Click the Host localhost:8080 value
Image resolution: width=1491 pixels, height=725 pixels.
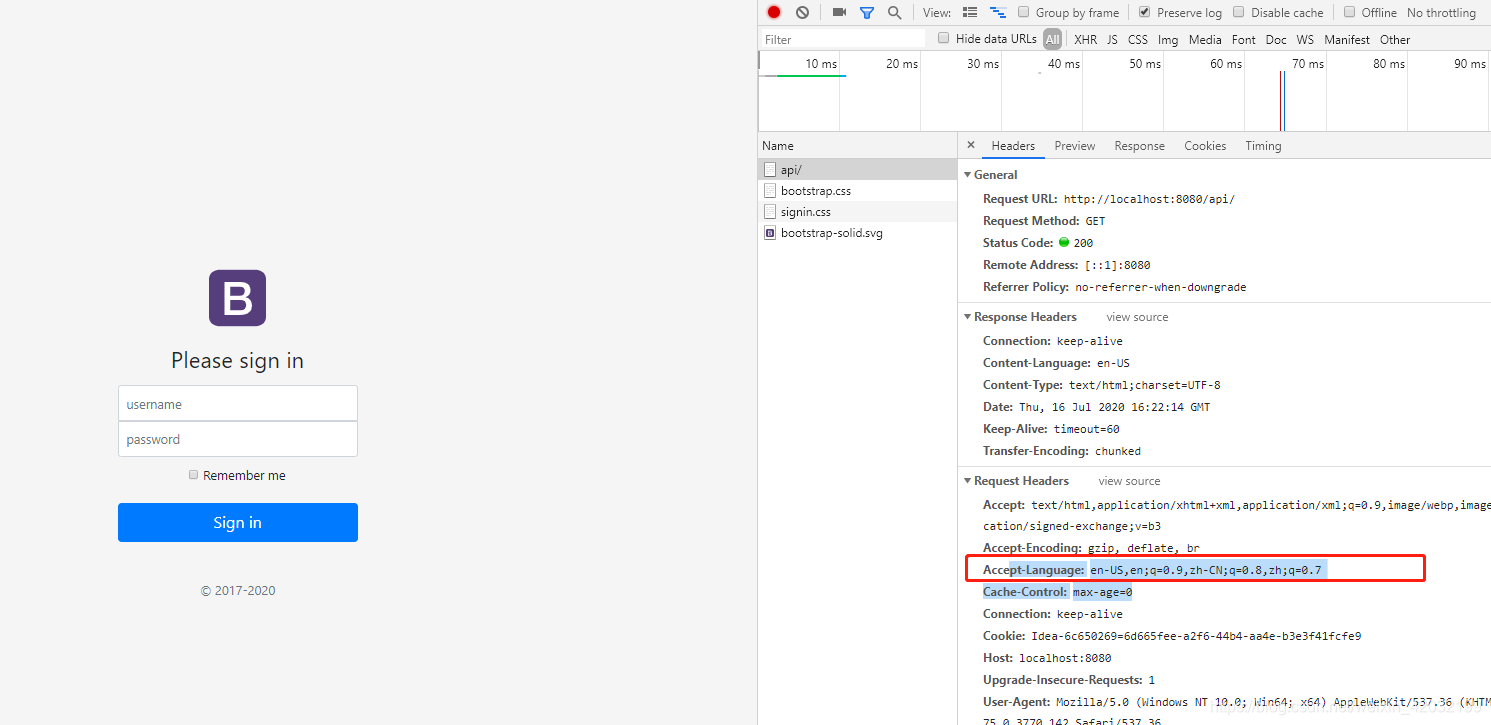pyautogui.click(x=1065, y=658)
